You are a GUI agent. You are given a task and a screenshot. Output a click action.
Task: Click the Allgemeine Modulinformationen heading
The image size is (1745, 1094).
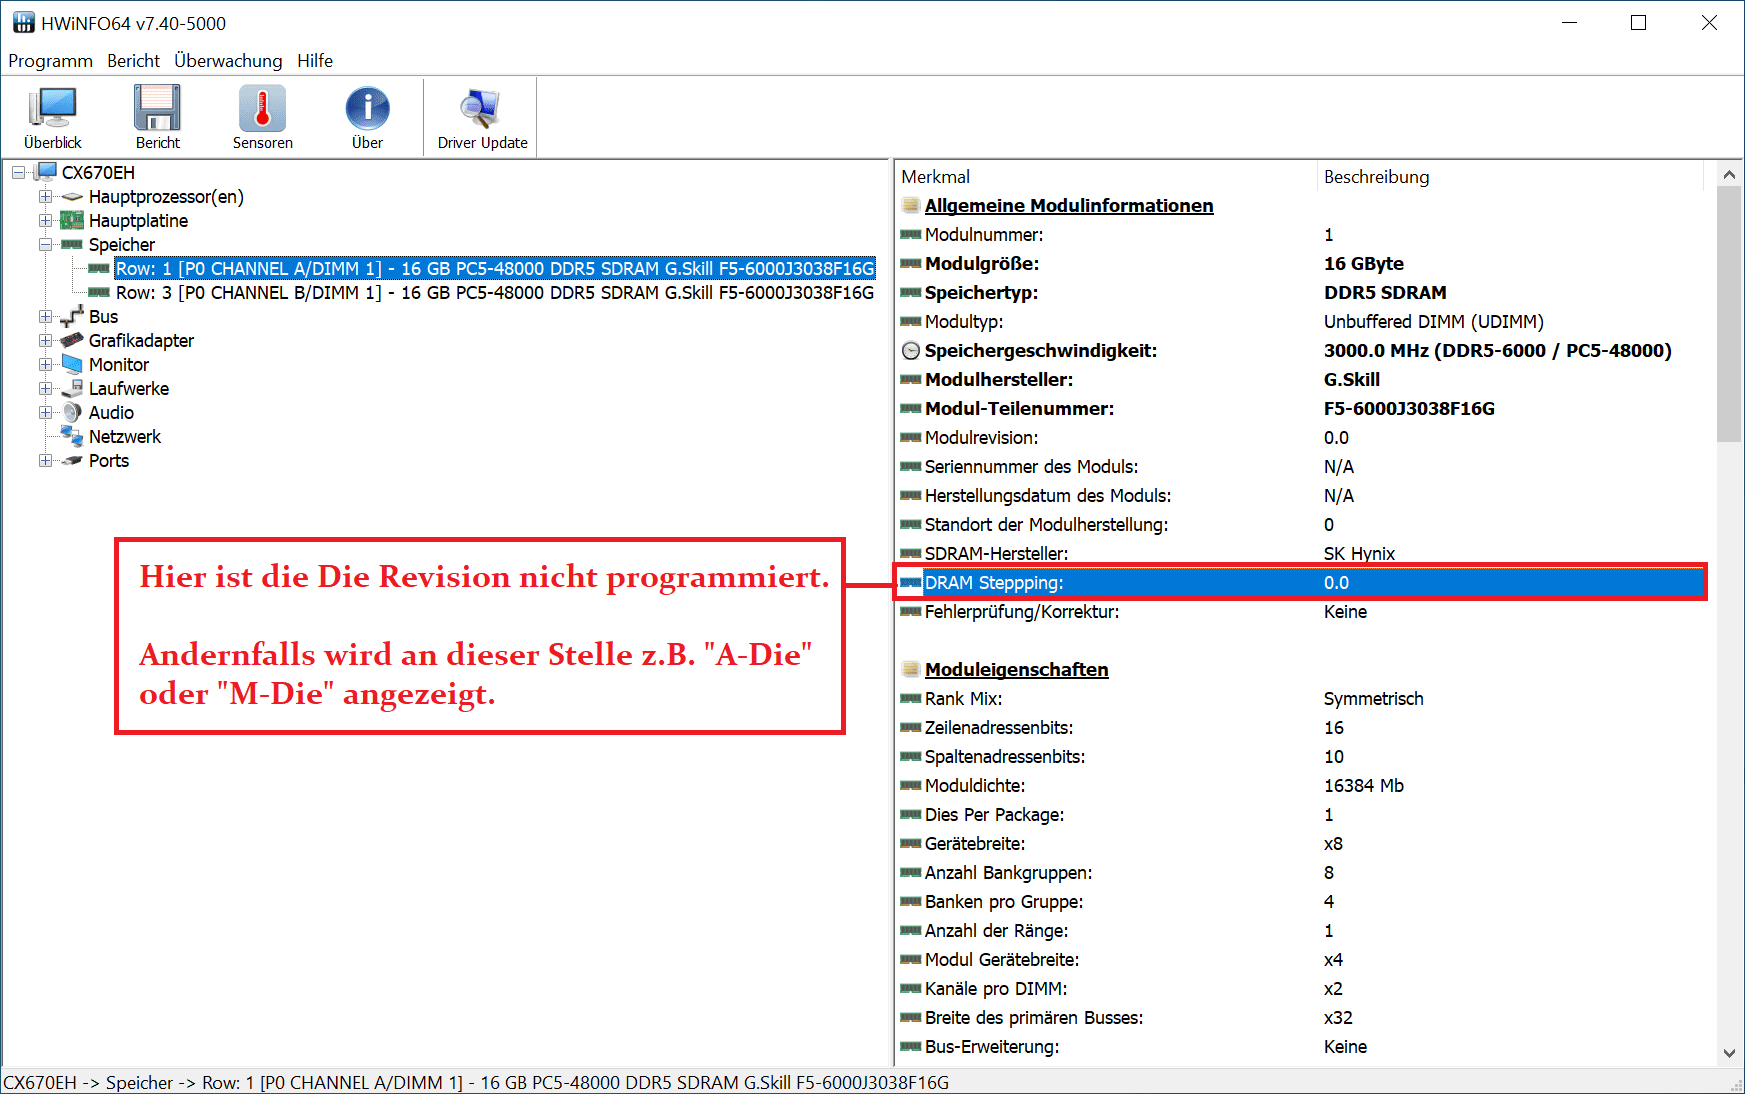point(1069,205)
